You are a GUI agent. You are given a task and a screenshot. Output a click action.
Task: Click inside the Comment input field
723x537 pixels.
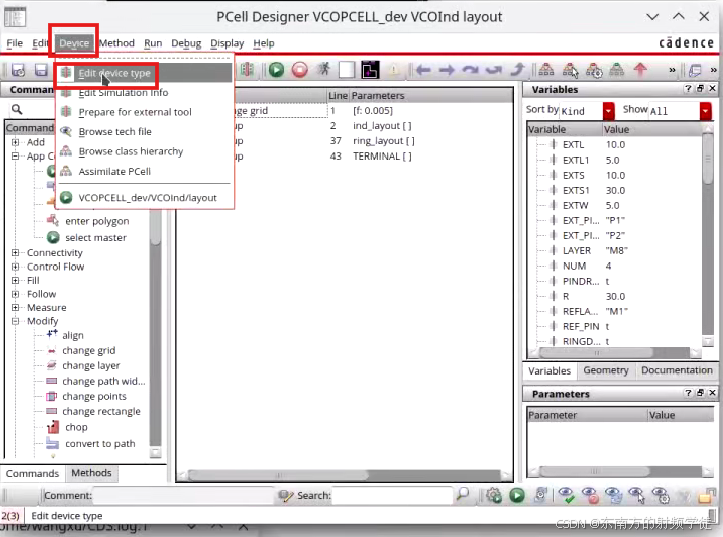tap(183, 496)
